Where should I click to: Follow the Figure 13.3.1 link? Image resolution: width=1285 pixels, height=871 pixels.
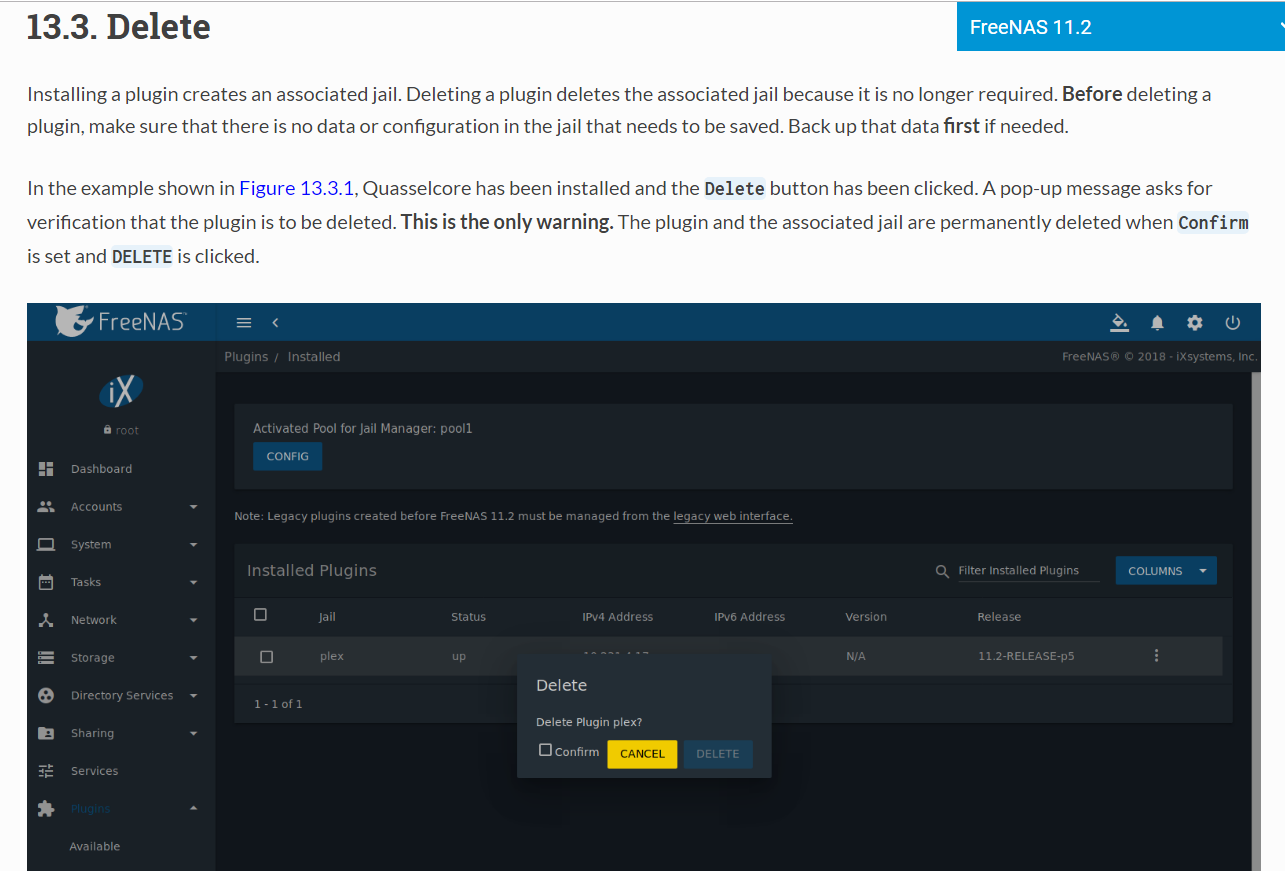pyautogui.click(x=297, y=188)
